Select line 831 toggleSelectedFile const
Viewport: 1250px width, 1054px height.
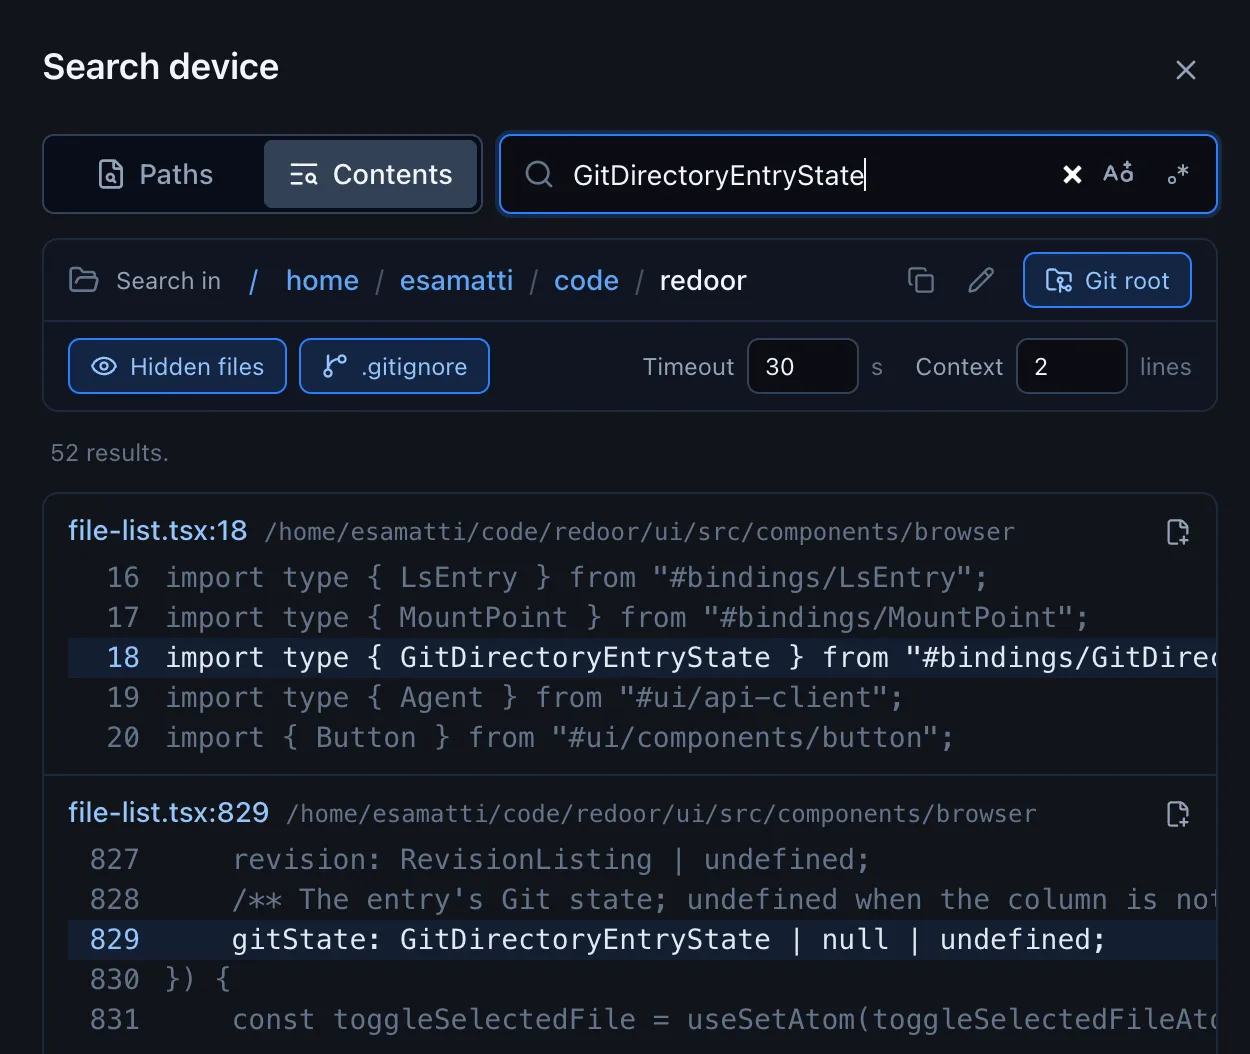click(x=642, y=1020)
